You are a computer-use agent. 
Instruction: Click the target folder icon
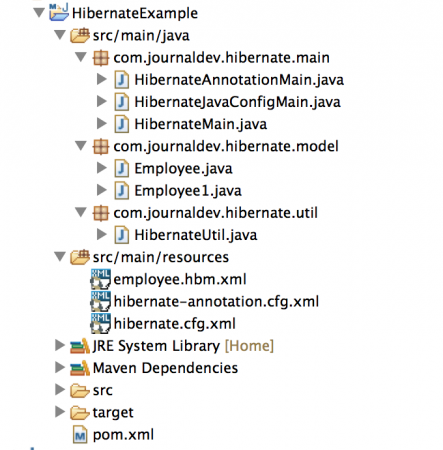[x=80, y=413]
